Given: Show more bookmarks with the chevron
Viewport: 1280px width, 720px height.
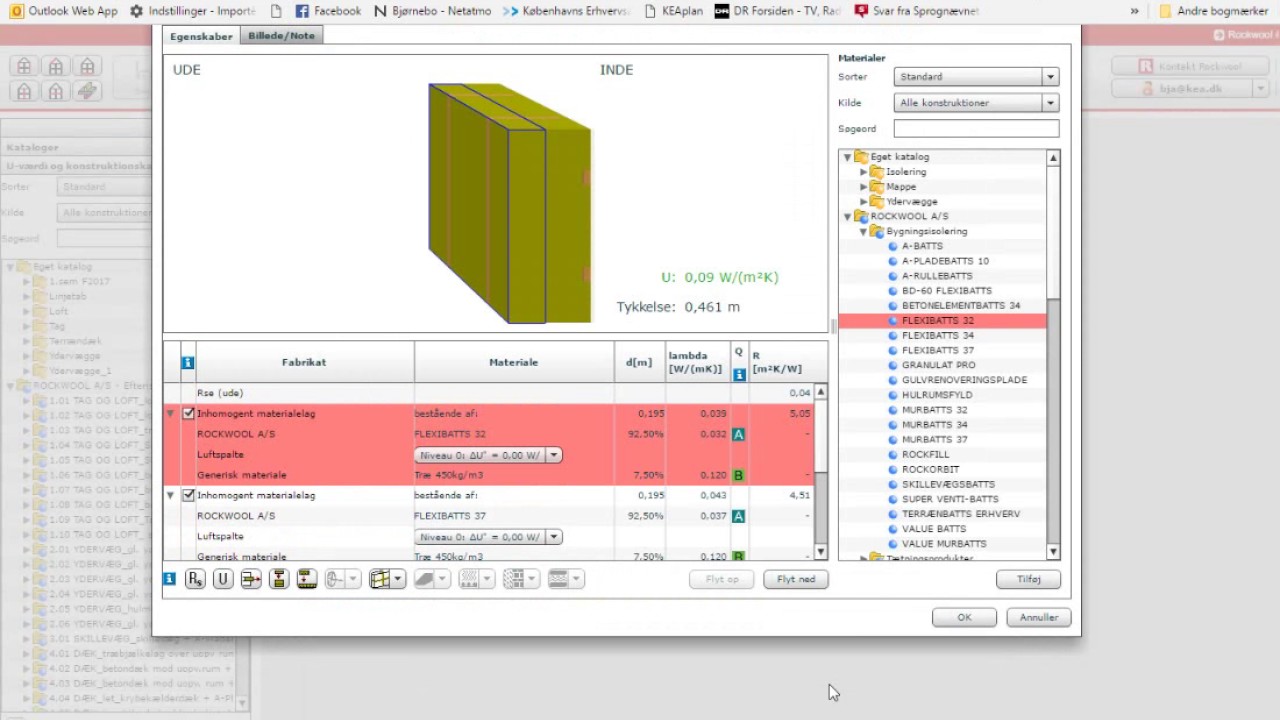Looking at the screenshot, I should 1135,11.
